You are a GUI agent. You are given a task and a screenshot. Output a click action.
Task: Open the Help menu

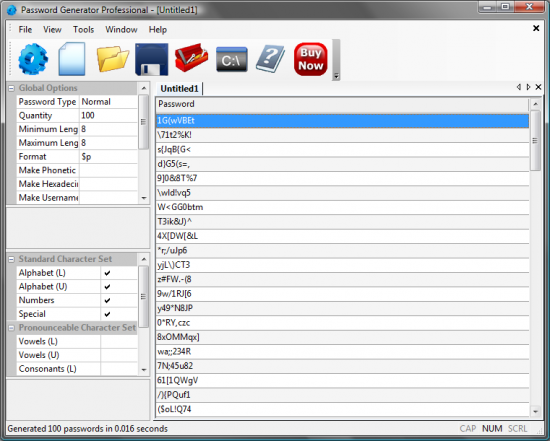point(158,29)
